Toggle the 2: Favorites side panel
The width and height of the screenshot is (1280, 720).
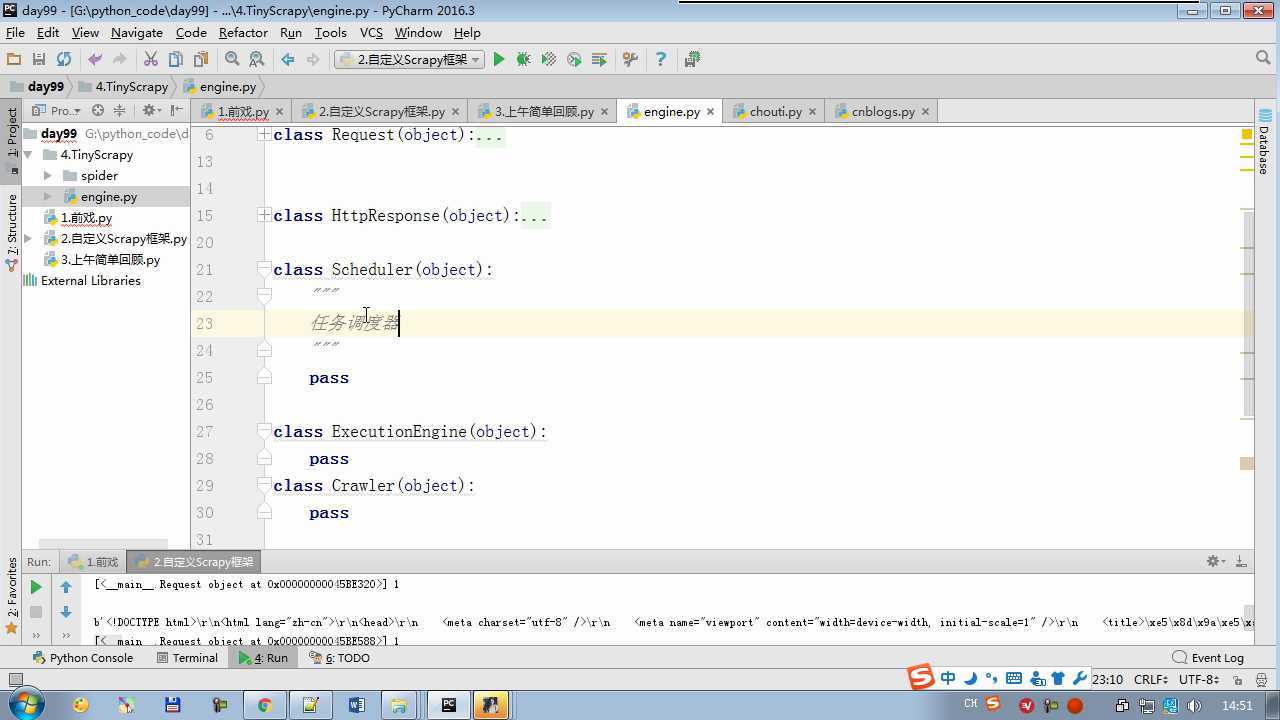(x=12, y=596)
